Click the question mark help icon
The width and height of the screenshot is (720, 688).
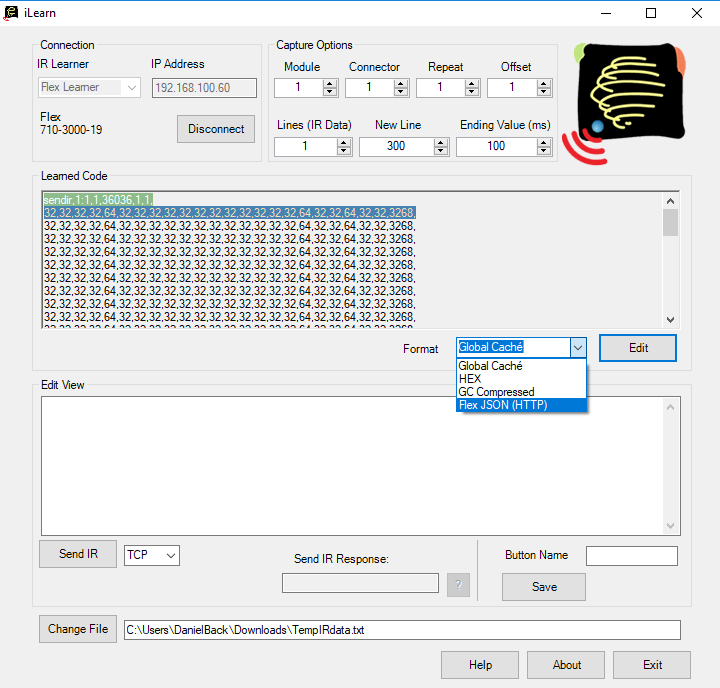(x=458, y=585)
